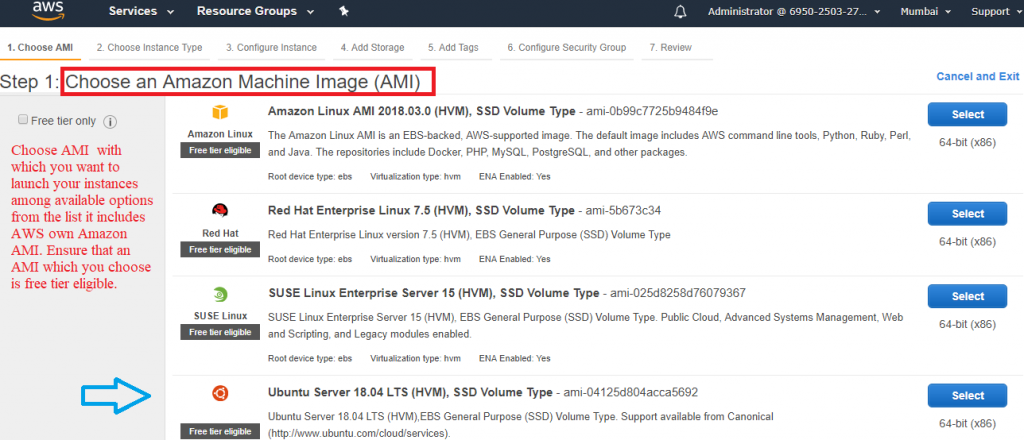Screen dimensions: 1024x440
Task: Open the Support dropdown menu
Action: pyautogui.click(x=995, y=12)
